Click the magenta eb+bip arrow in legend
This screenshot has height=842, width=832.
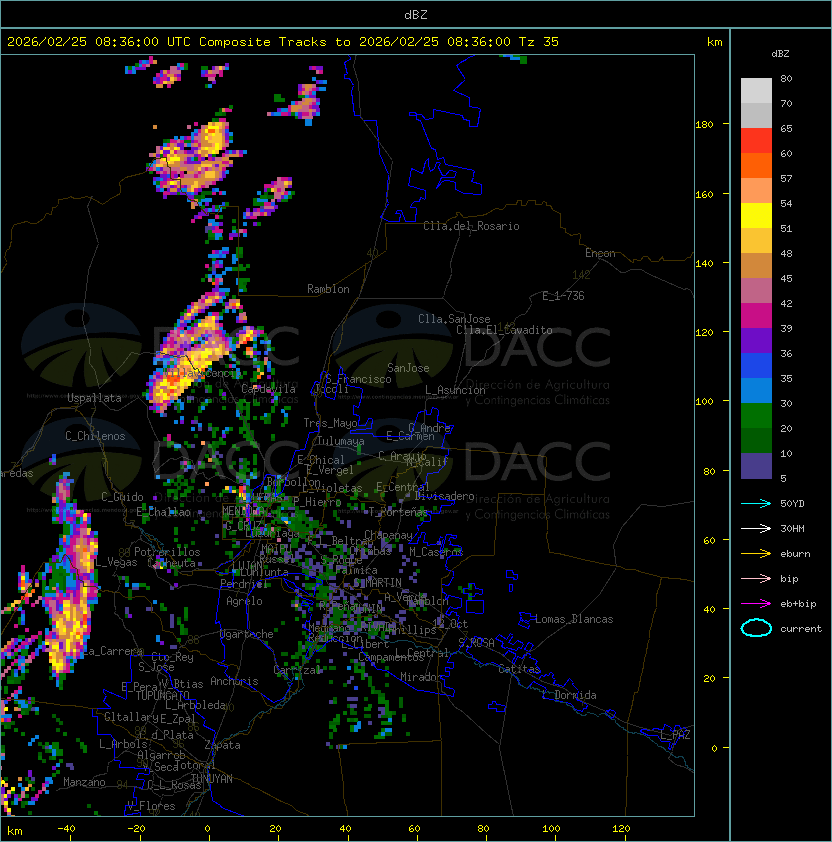click(756, 604)
